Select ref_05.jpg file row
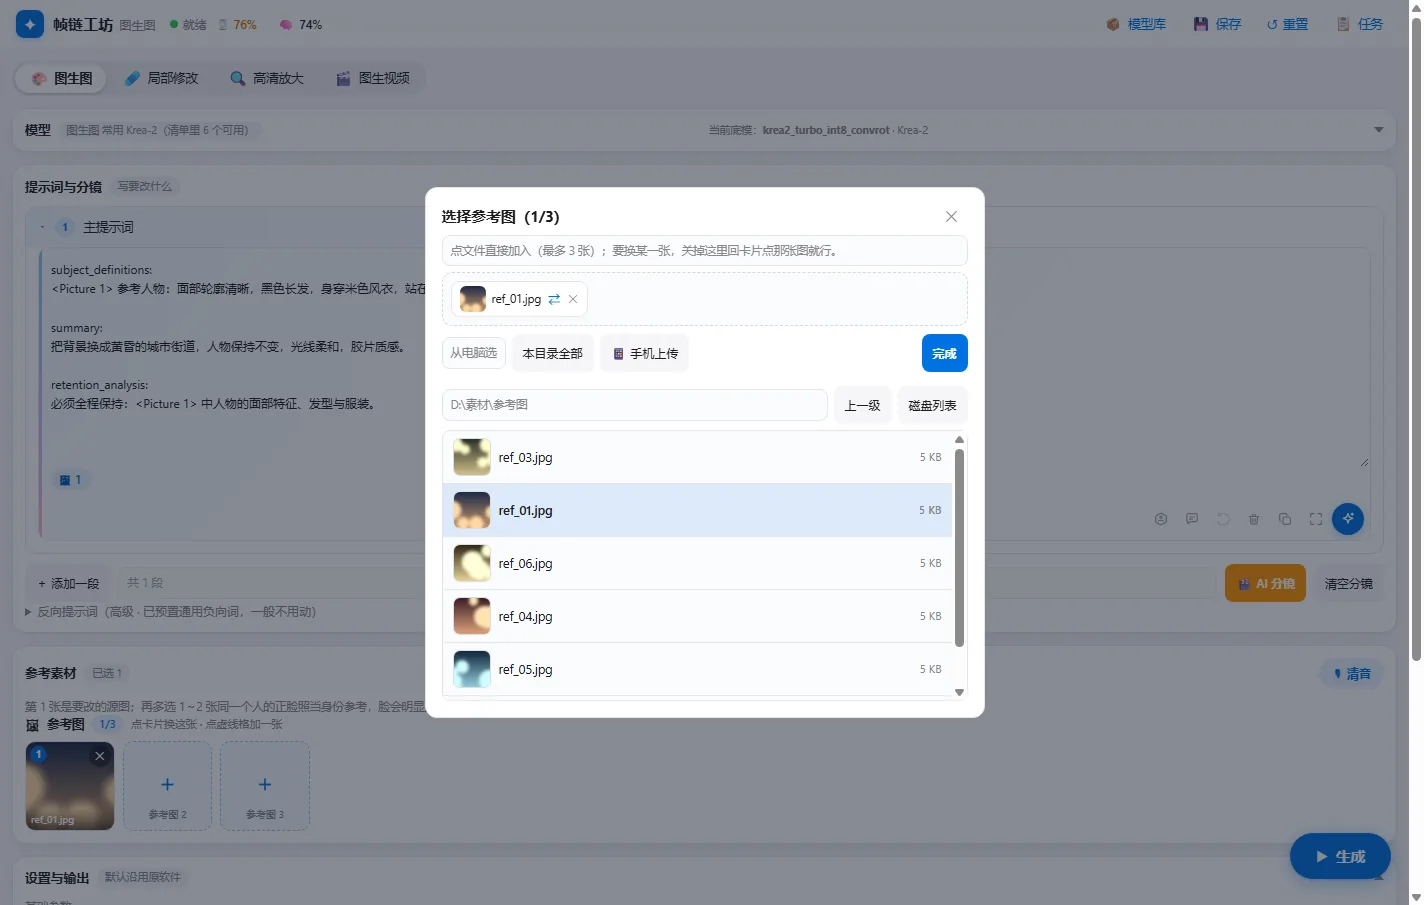Viewport: 1424px width, 905px height. point(697,669)
